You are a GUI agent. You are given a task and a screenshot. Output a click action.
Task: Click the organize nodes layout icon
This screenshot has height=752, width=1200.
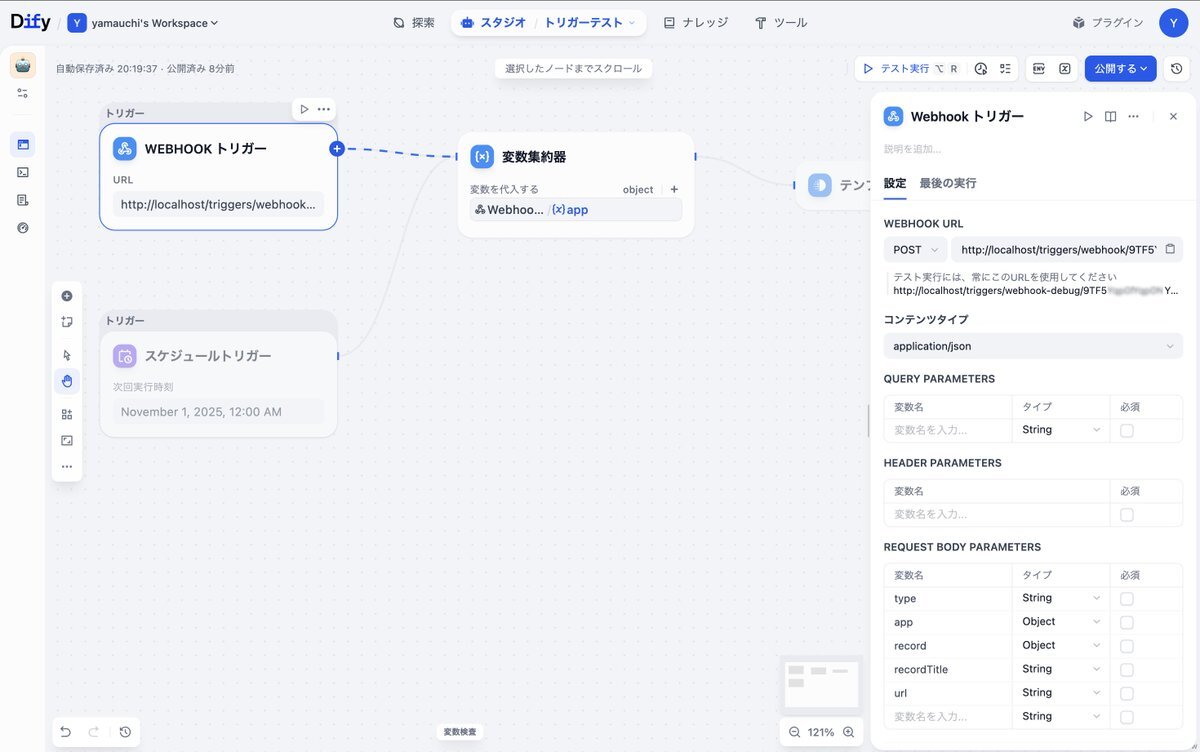click(67, 414)
